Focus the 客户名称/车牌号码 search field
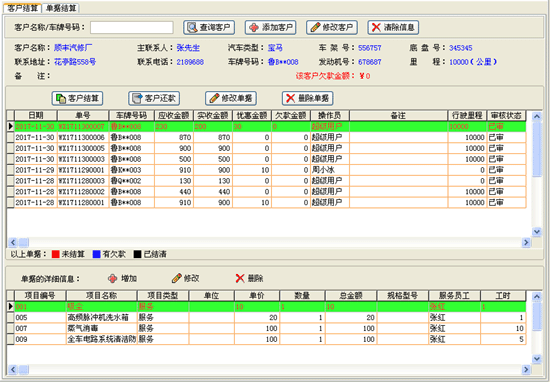This screenshot has width=550, height=382. 132,27
